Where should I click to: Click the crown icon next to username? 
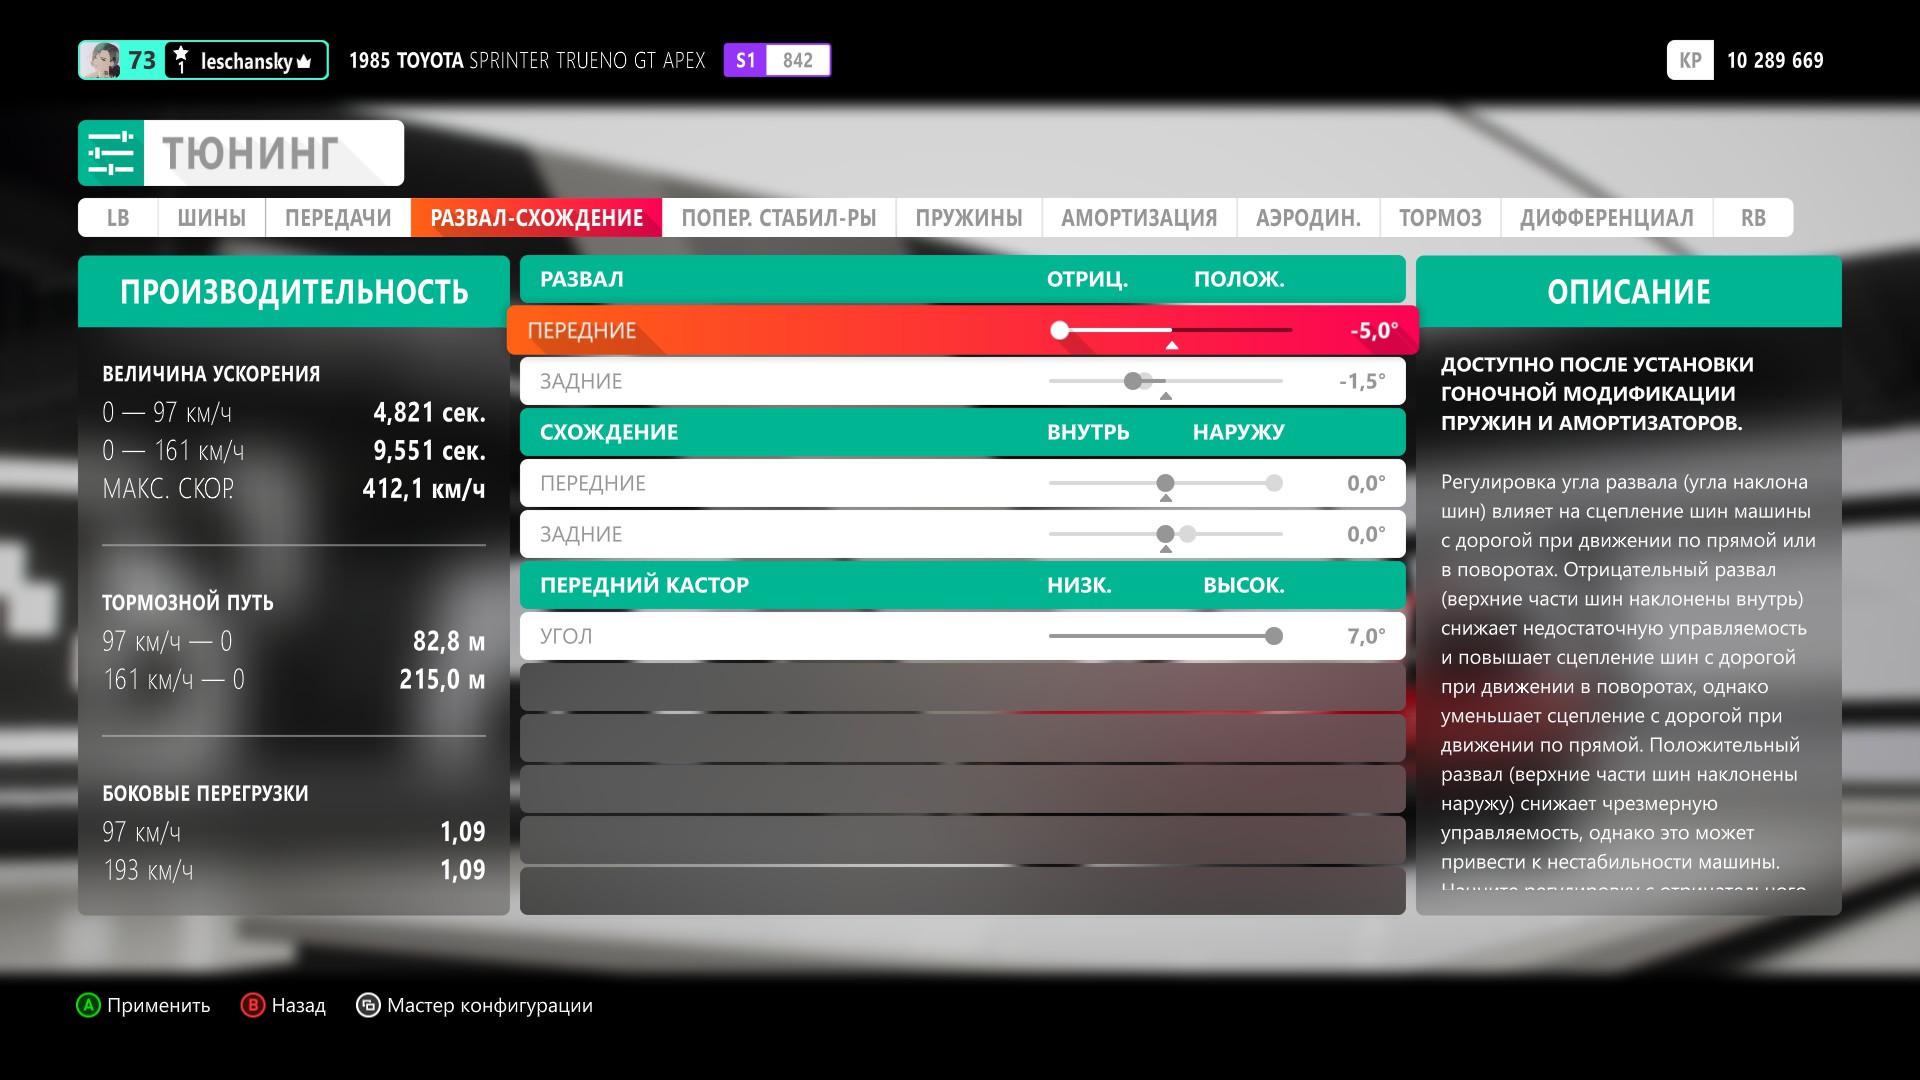304,62
